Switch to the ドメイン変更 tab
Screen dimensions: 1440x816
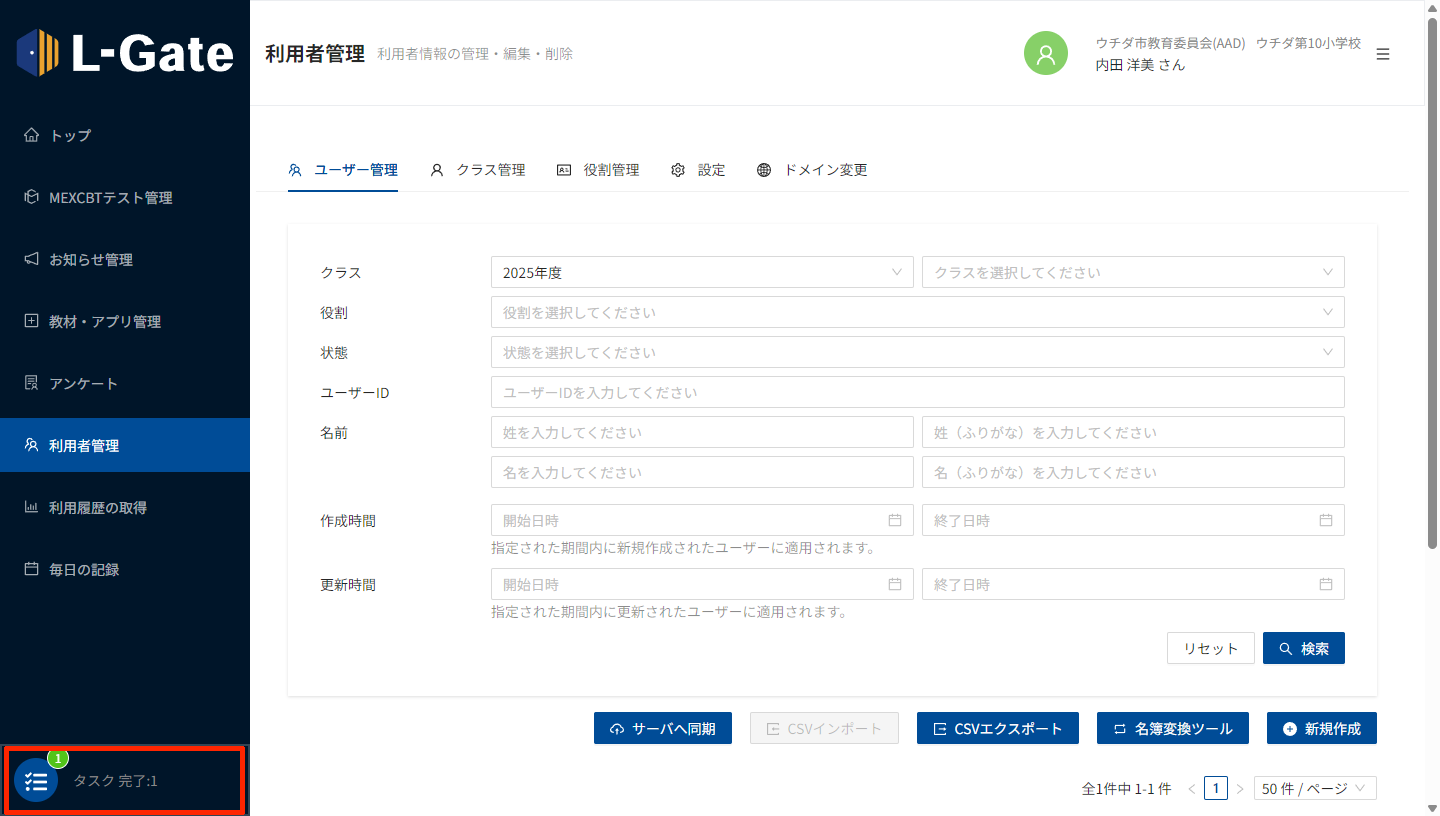(x=812, y=170)
